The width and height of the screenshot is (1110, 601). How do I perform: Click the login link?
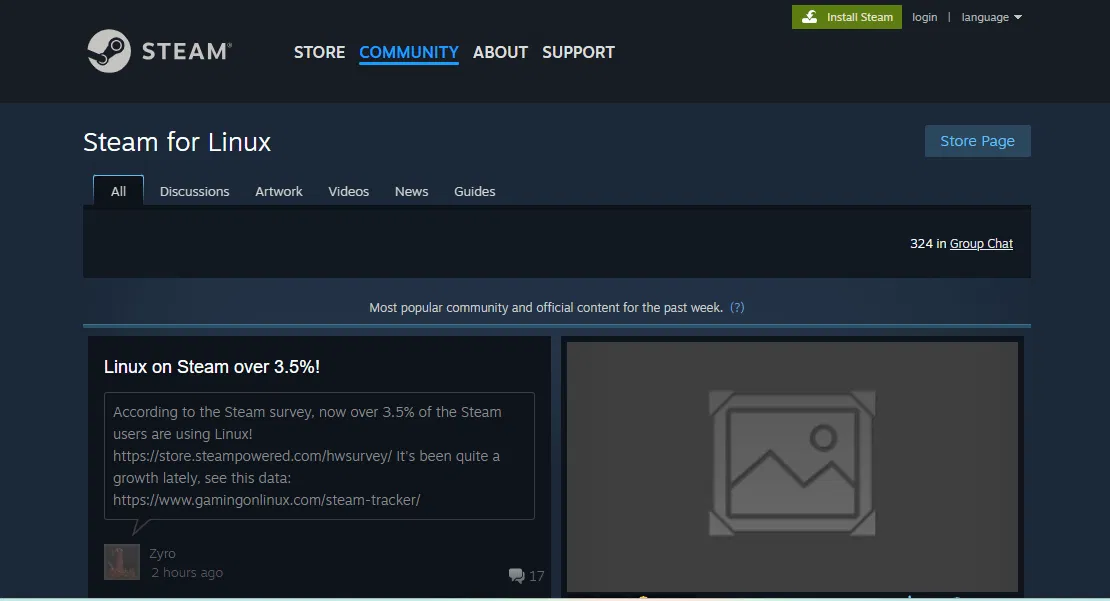click(x=924, y=16)
